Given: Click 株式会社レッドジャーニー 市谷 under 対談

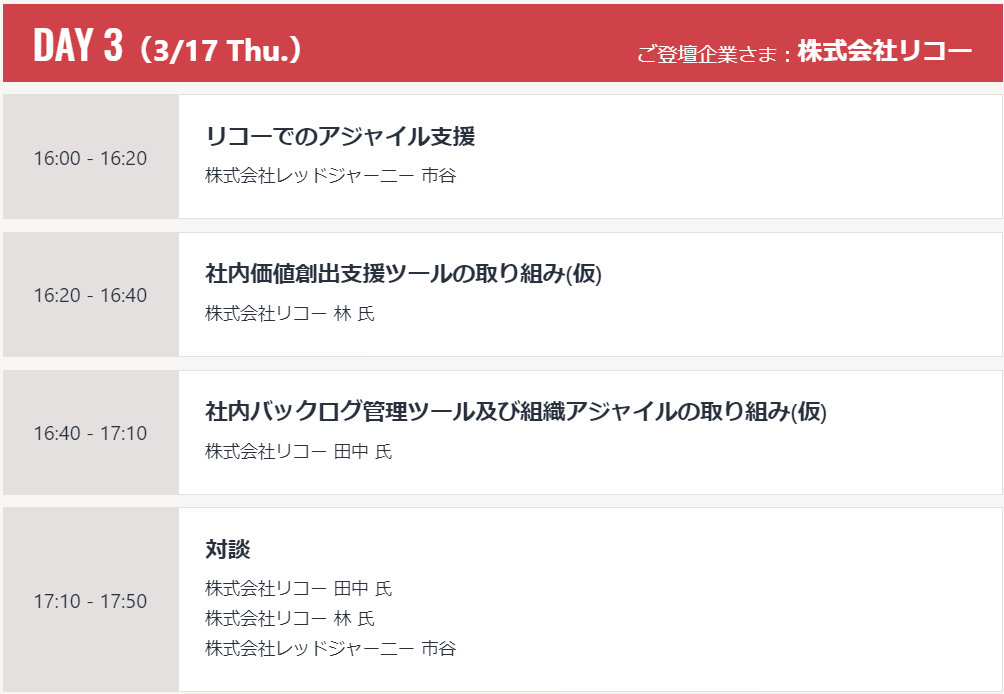Looking at the screenshot, I should pyautogui.click(x=330, y=648).
